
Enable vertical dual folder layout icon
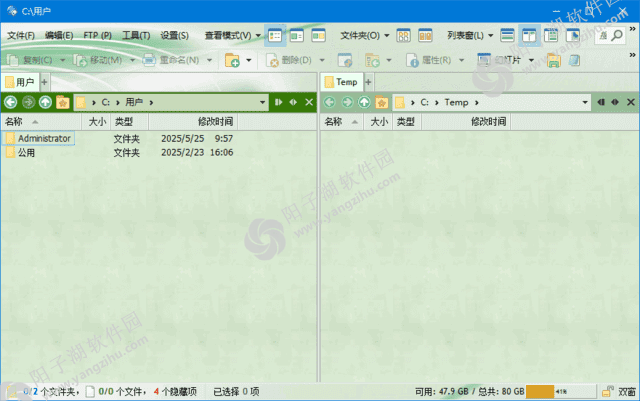[403, 36]
